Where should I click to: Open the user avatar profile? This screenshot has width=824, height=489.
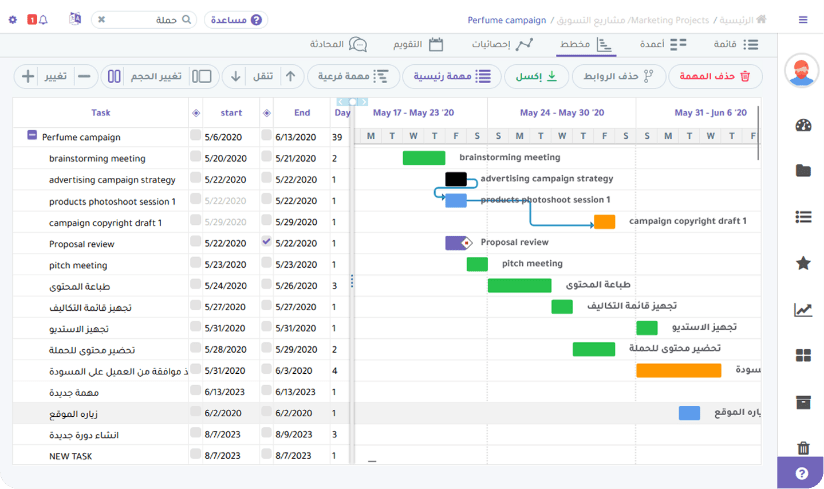pyautogui.click(x=802, y=70)
